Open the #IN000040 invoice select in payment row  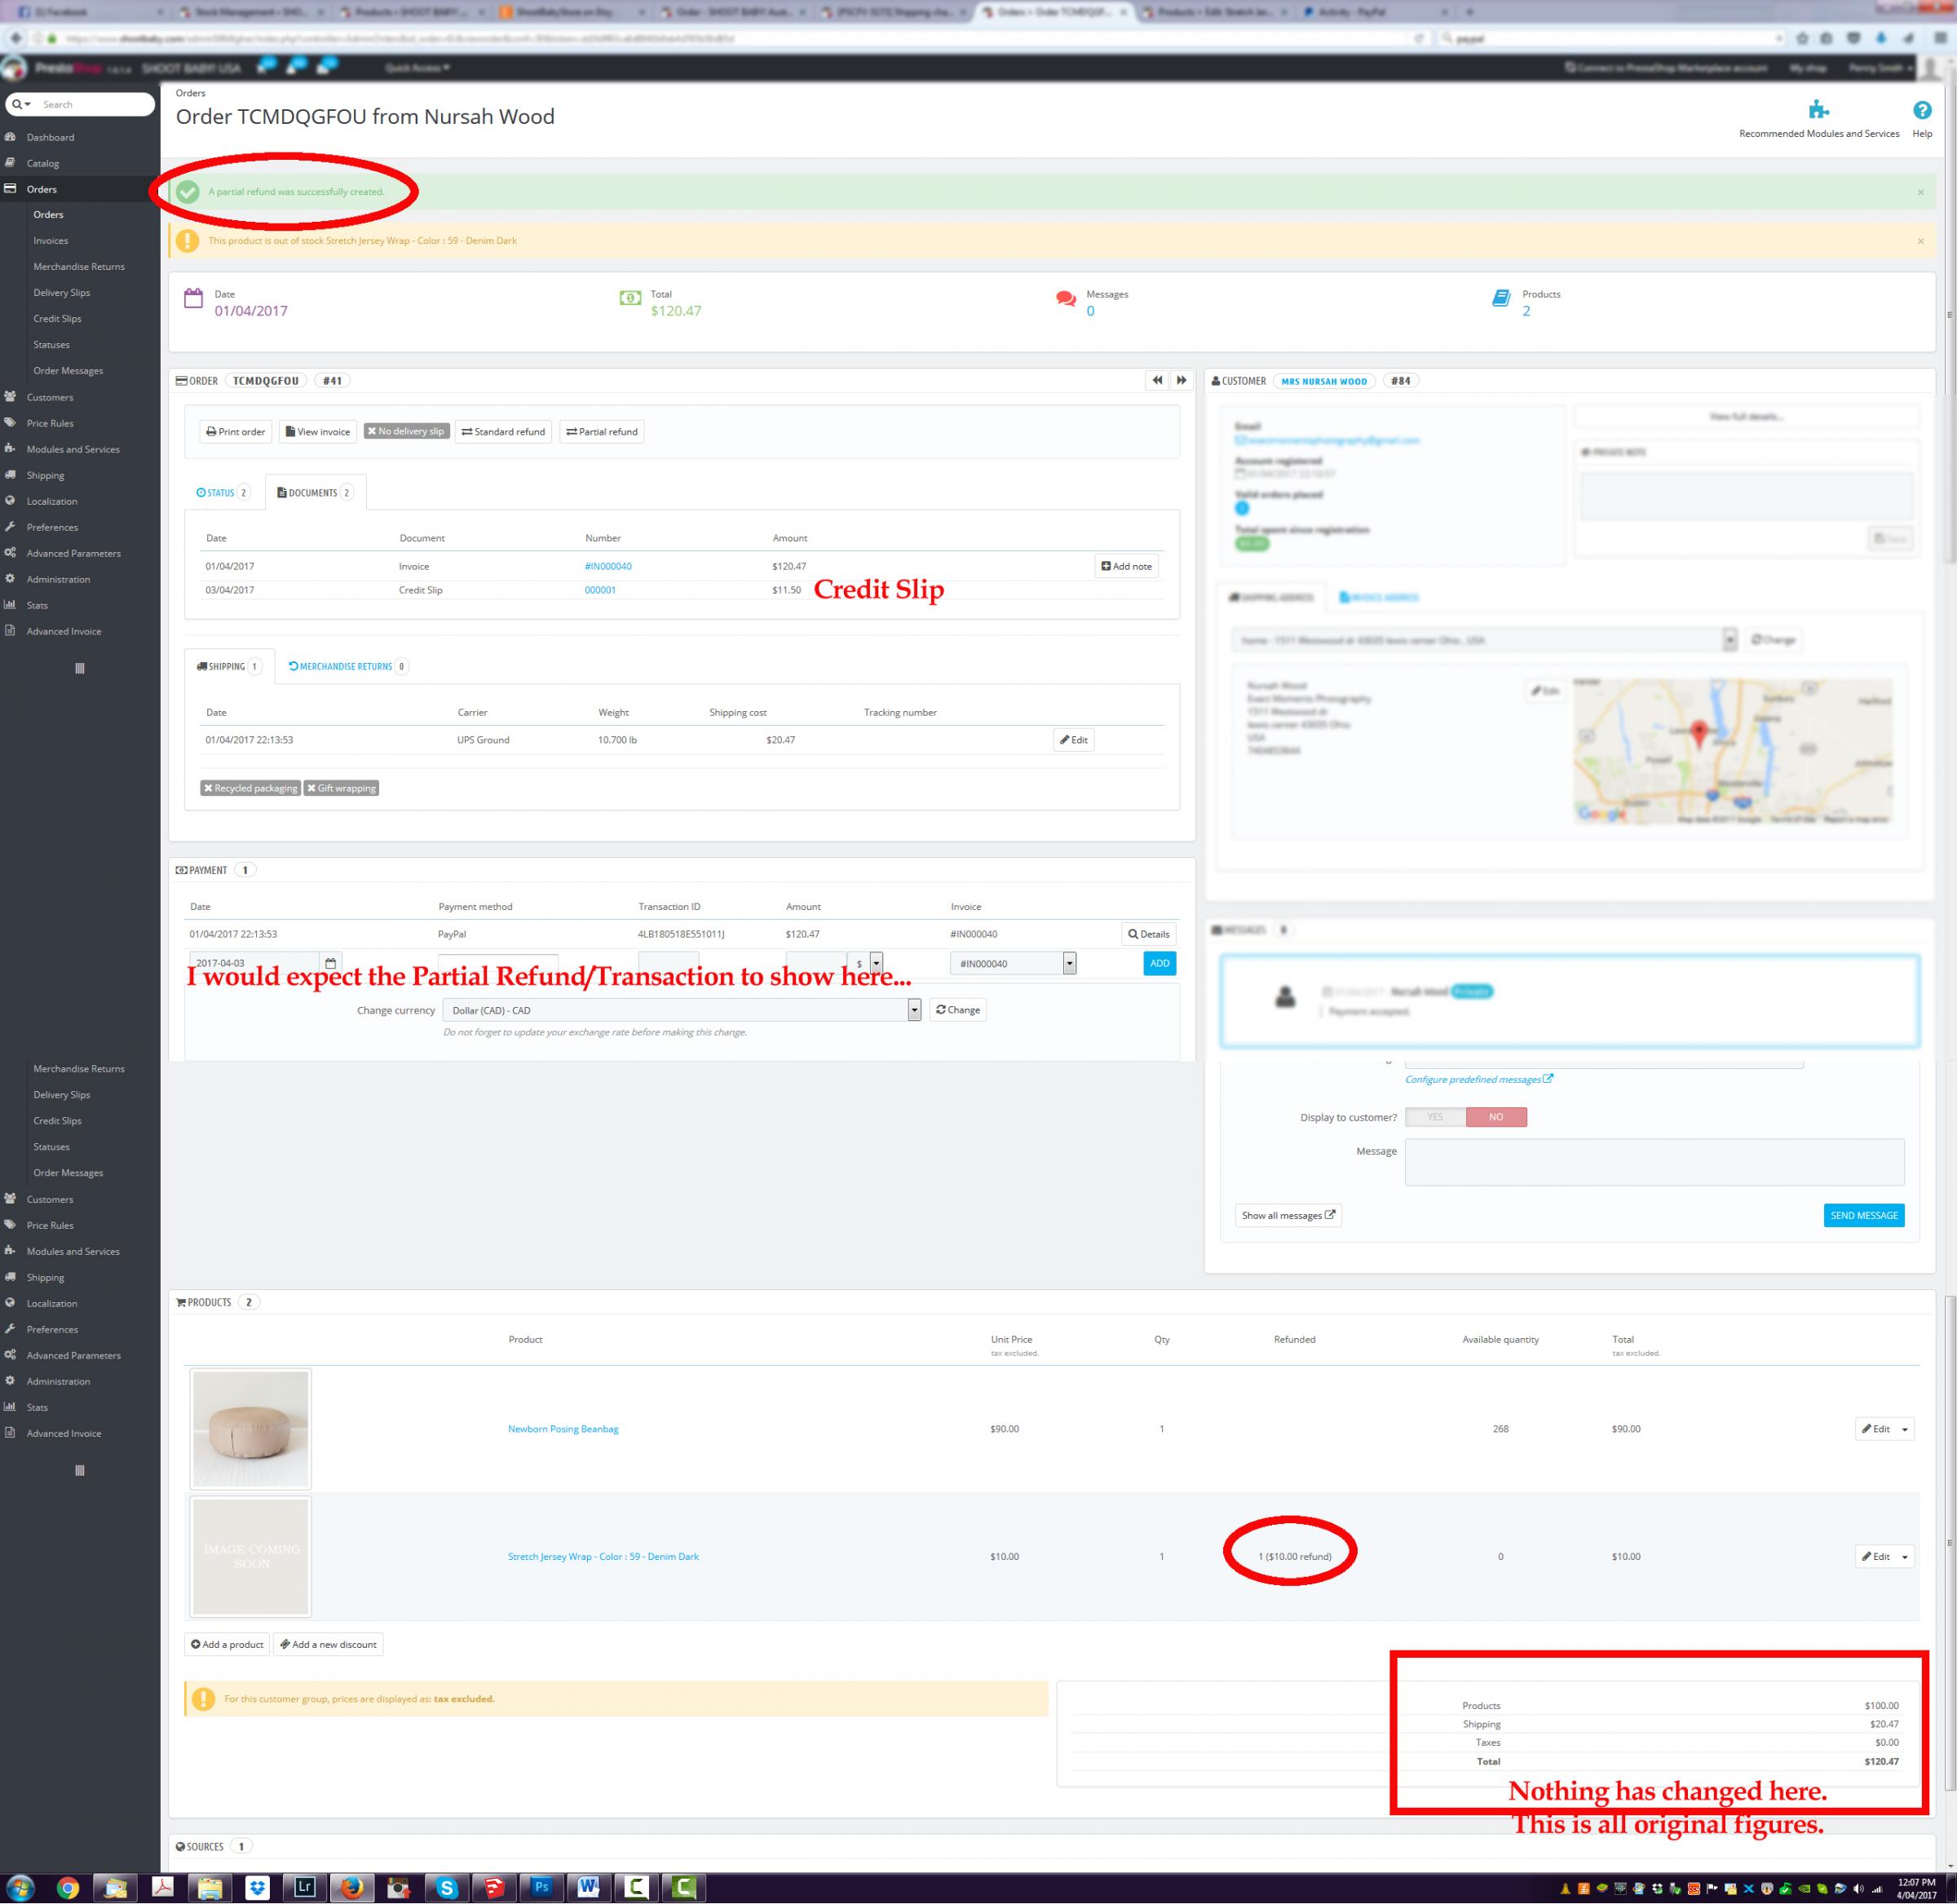1013,963
